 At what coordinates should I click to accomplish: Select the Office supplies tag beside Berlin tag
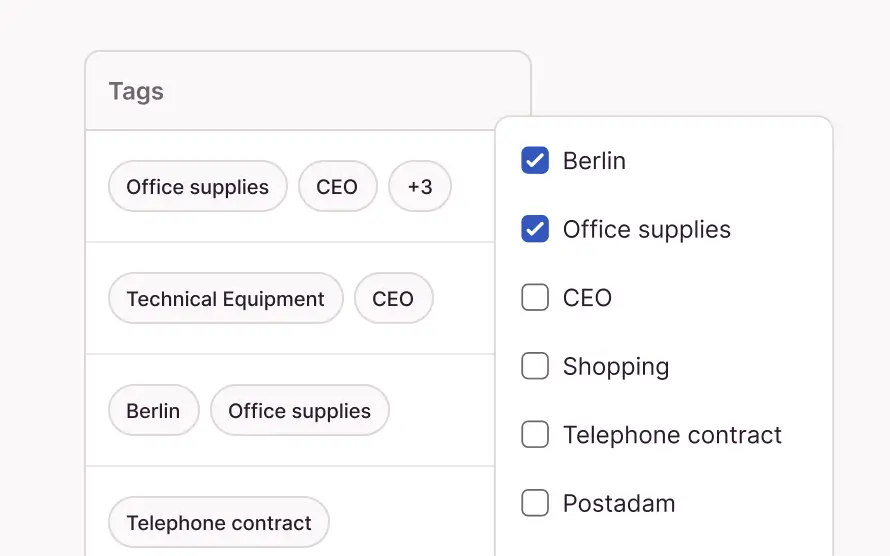coord(299,411)
